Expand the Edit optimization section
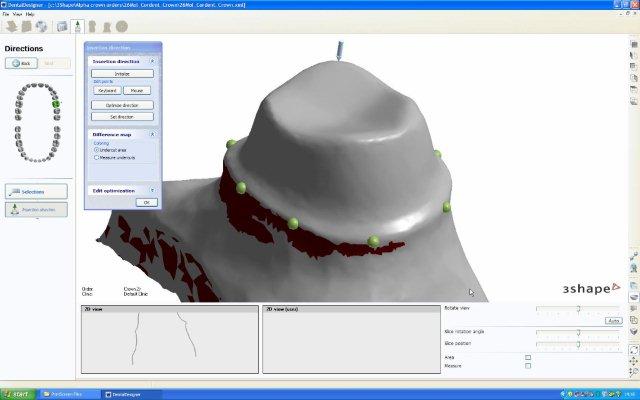640x400 pixels. pyautogui.click(x=152, y=190)
